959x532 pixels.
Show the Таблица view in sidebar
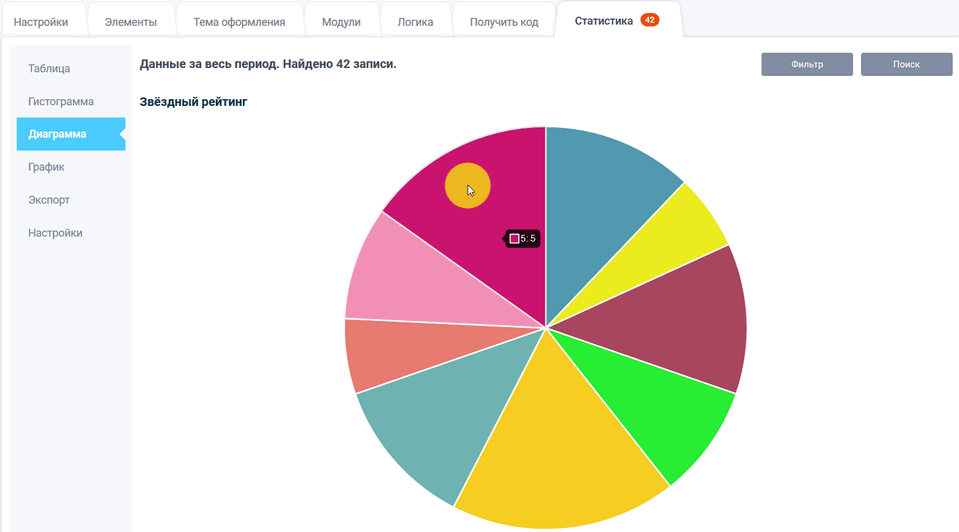[50, 69]
